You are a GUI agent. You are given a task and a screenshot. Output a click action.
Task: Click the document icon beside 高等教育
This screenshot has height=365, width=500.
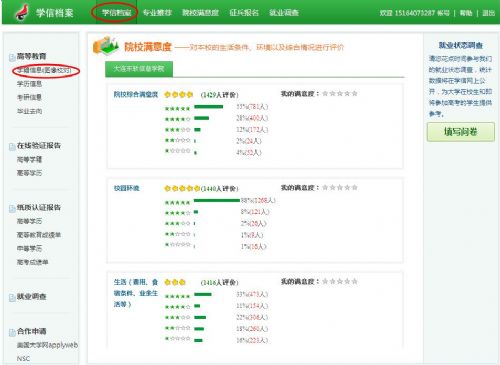click(12, 57)
